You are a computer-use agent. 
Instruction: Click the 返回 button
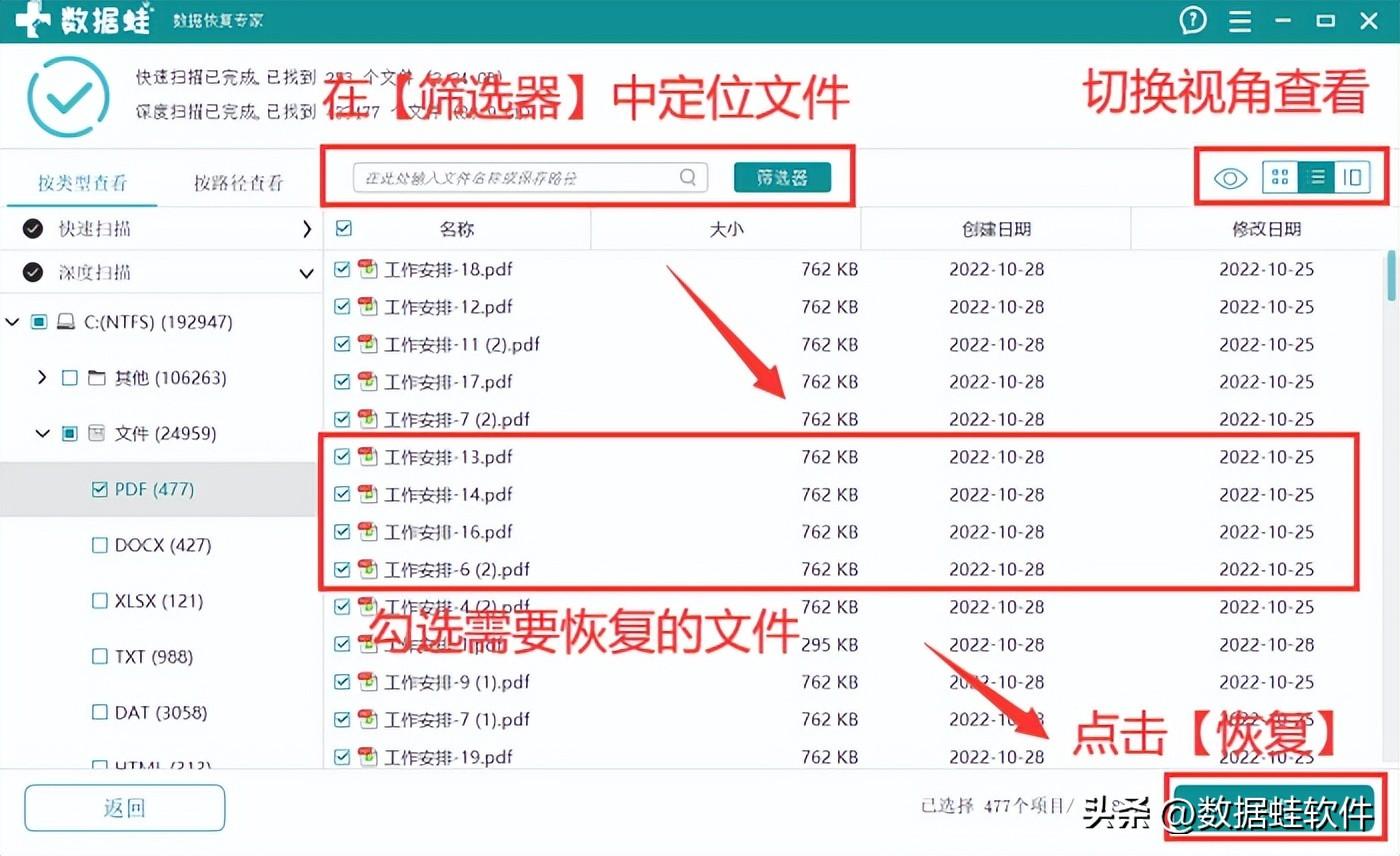click(123, 807)
